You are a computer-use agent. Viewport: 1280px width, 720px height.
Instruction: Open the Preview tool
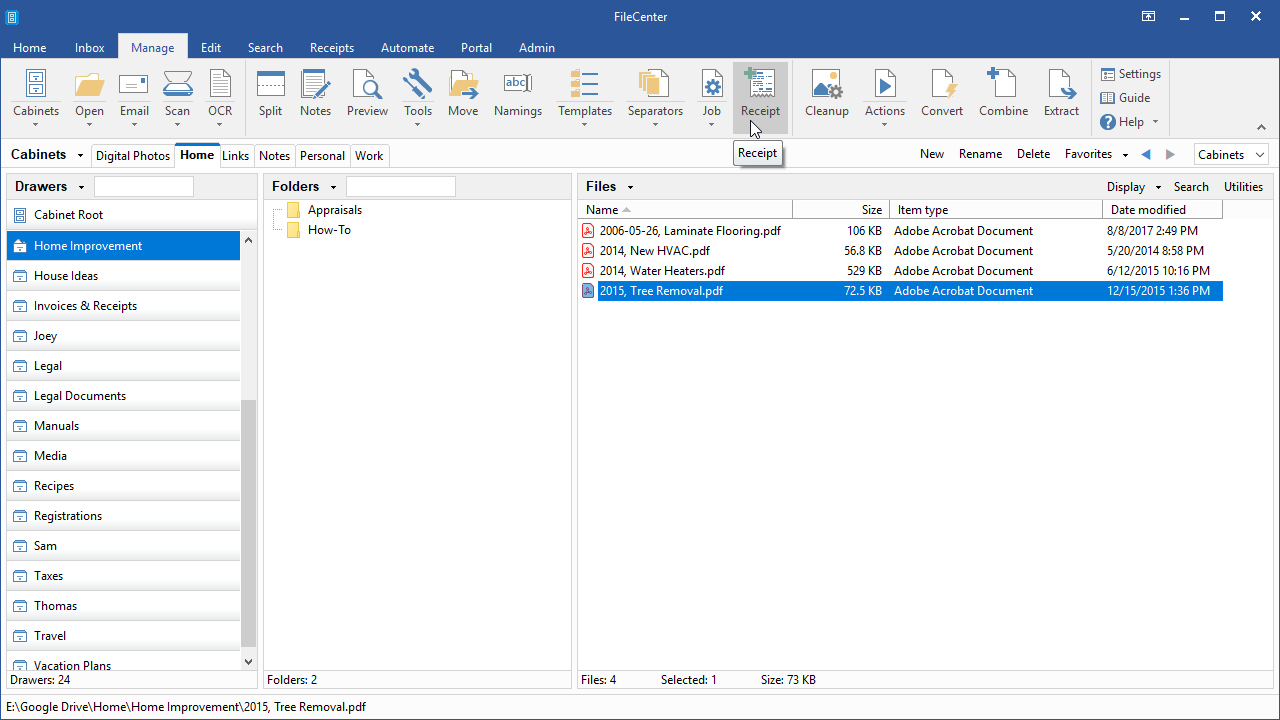[367, 94]
